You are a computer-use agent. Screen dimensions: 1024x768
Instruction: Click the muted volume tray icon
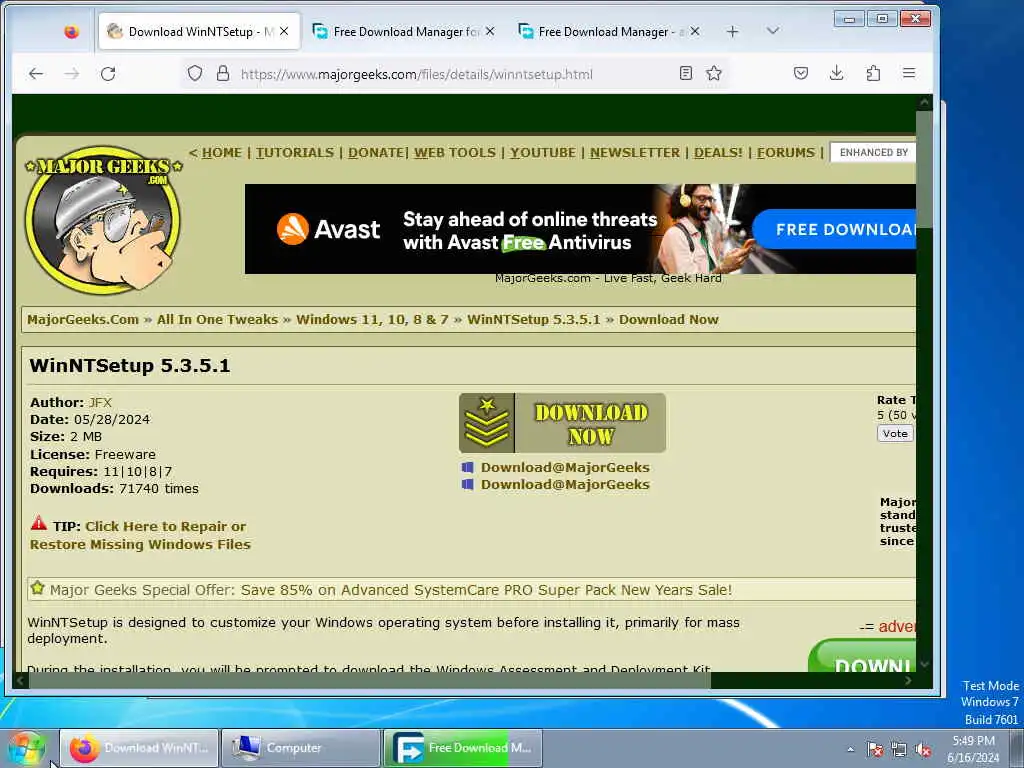pos(923,750)
